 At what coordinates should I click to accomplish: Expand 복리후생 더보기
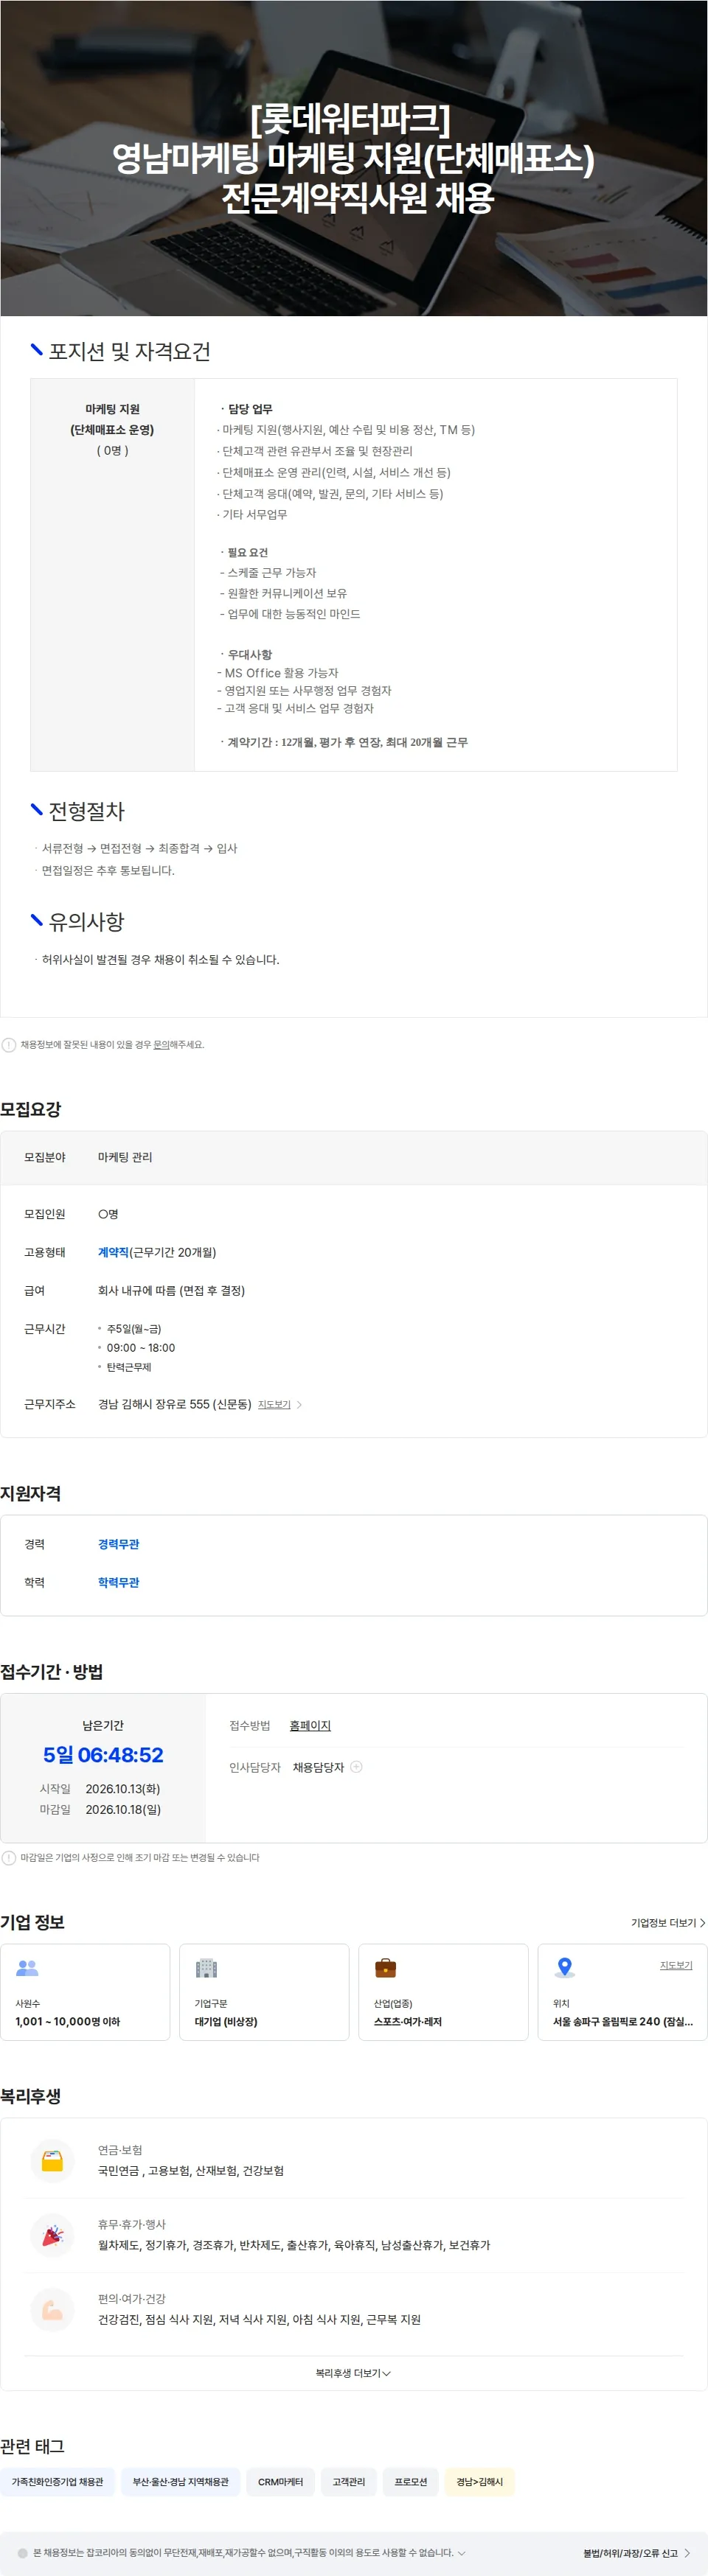[x=353, y=2373]
